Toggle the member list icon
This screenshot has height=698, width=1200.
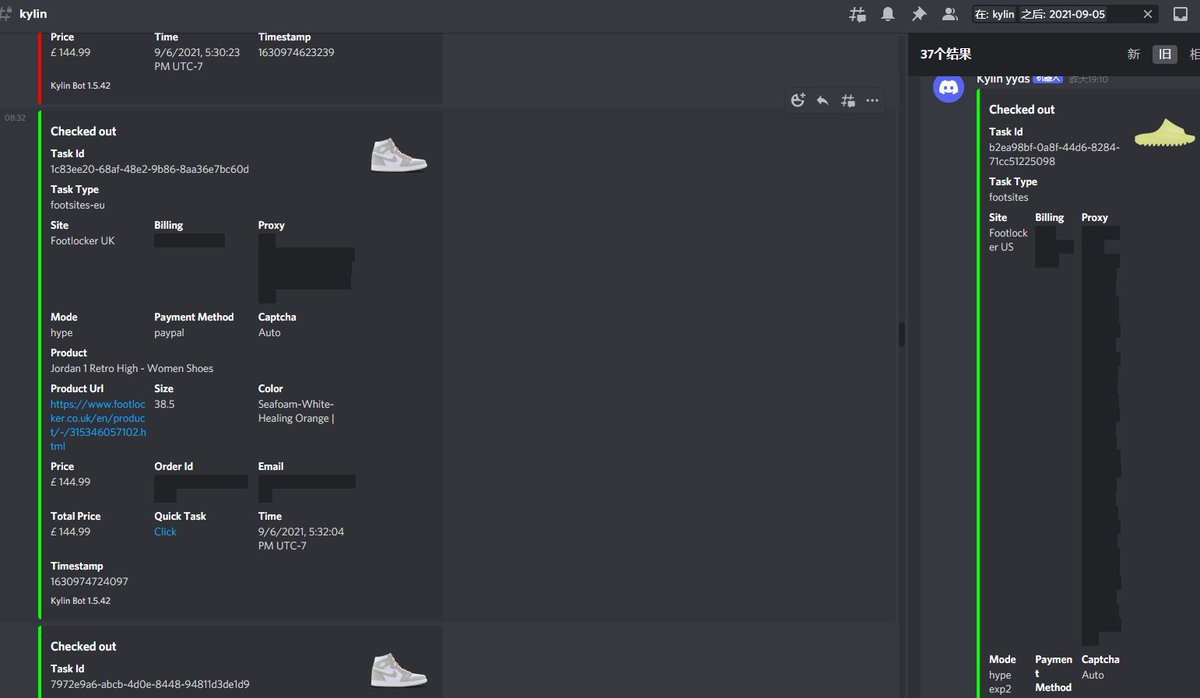[950, 14]
